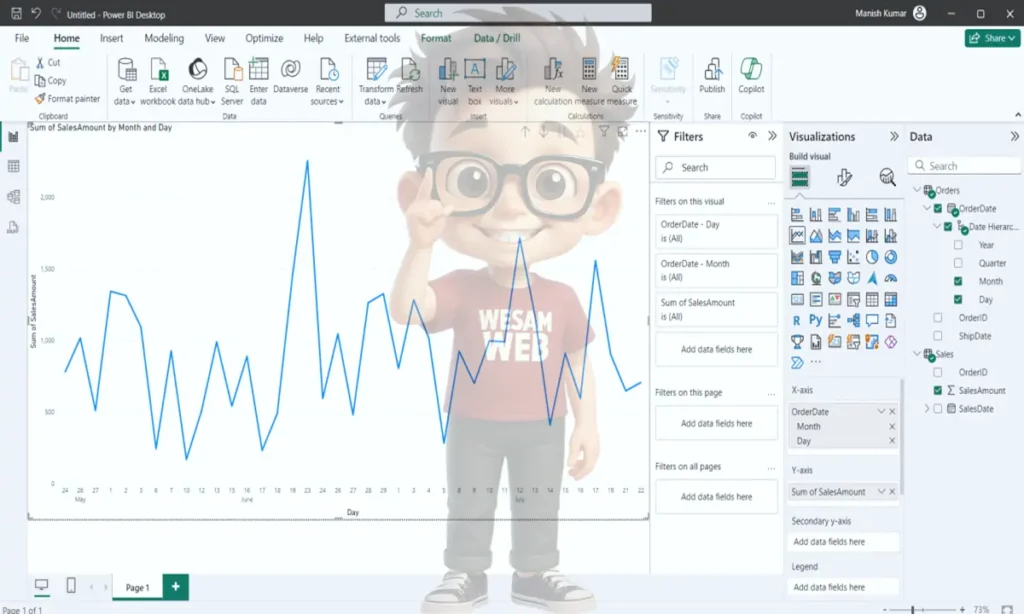This screenshot has height=614, width=1024.
Task: Select the Python visual icon
Action: (815, 321)
